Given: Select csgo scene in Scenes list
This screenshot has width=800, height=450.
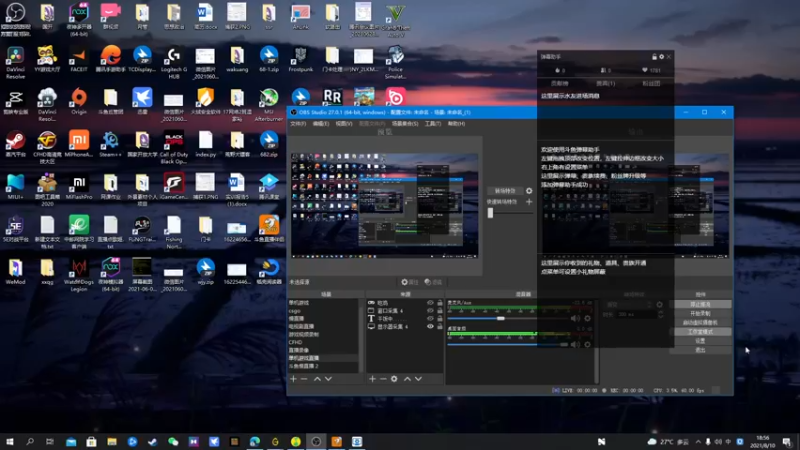Looking at the screenshot, I should click(294, 311).
